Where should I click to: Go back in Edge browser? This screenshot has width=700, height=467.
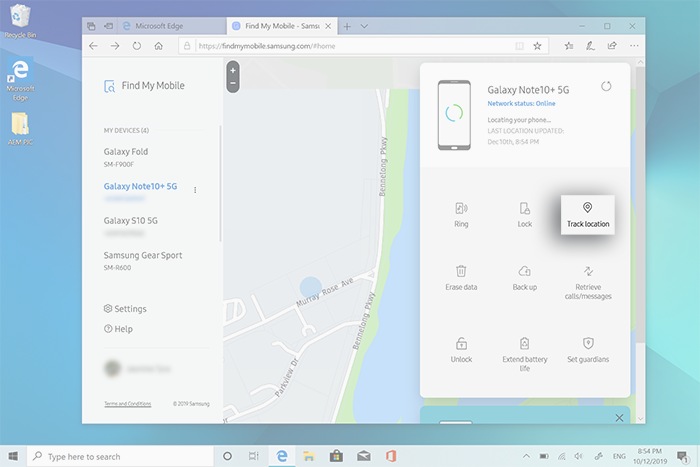coord(93,46)
